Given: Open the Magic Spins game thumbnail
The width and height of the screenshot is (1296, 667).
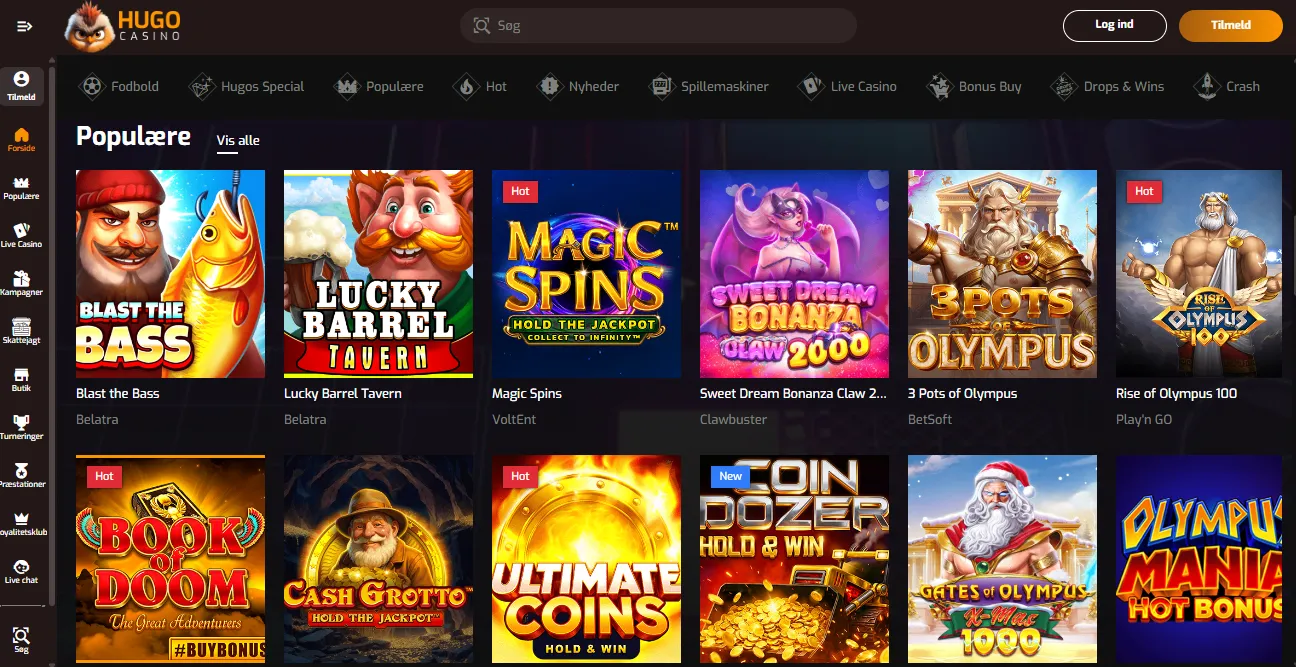Looking at the screenshot, I should 586,274.
